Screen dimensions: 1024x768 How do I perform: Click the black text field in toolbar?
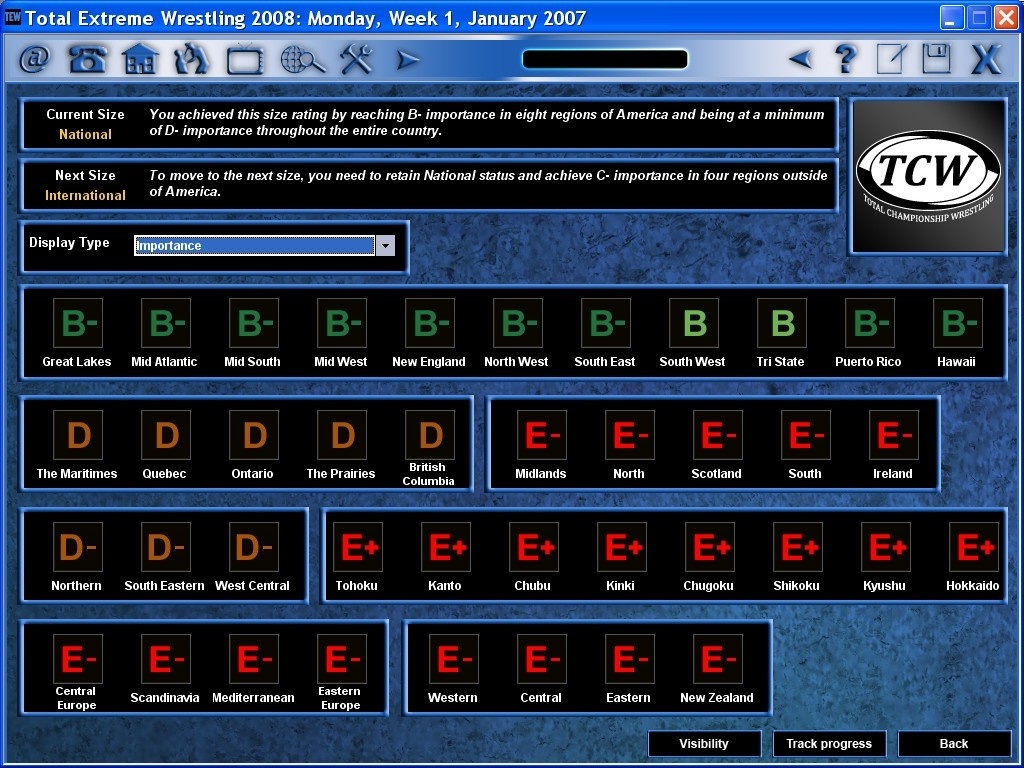(x=605, y=60)
